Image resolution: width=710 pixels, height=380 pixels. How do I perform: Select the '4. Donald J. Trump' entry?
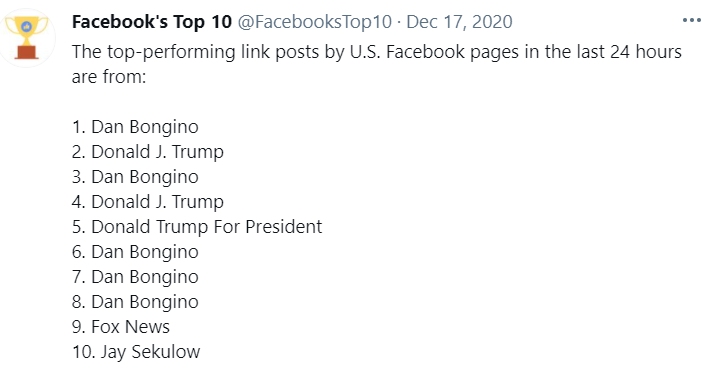click(148, 202)
